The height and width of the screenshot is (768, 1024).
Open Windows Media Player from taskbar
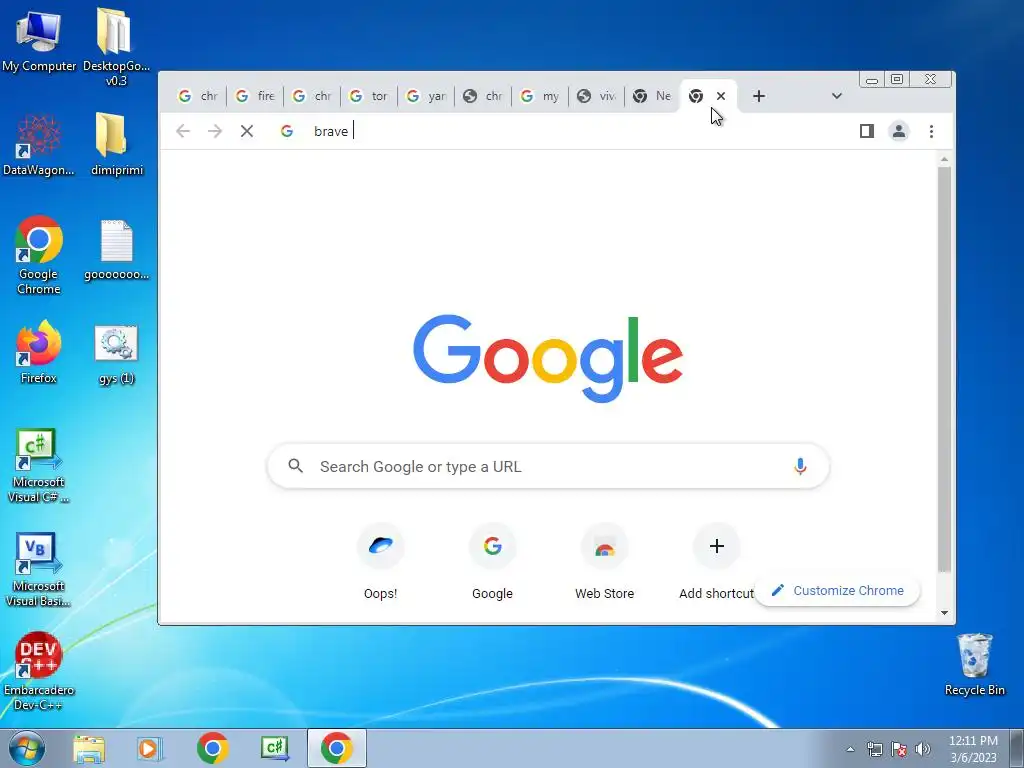150,748
